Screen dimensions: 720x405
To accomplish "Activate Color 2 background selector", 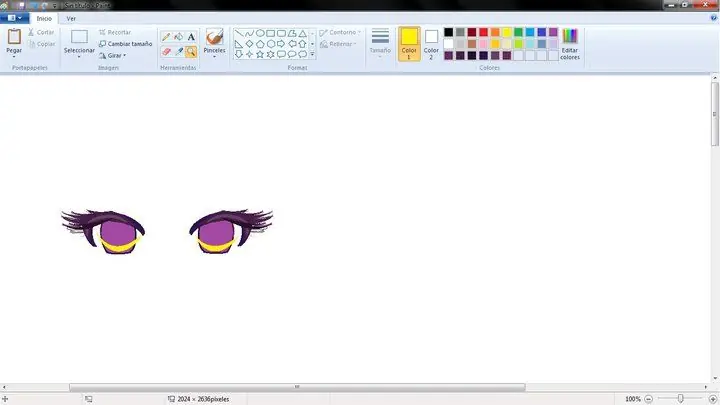I will [x=431, y=44].
